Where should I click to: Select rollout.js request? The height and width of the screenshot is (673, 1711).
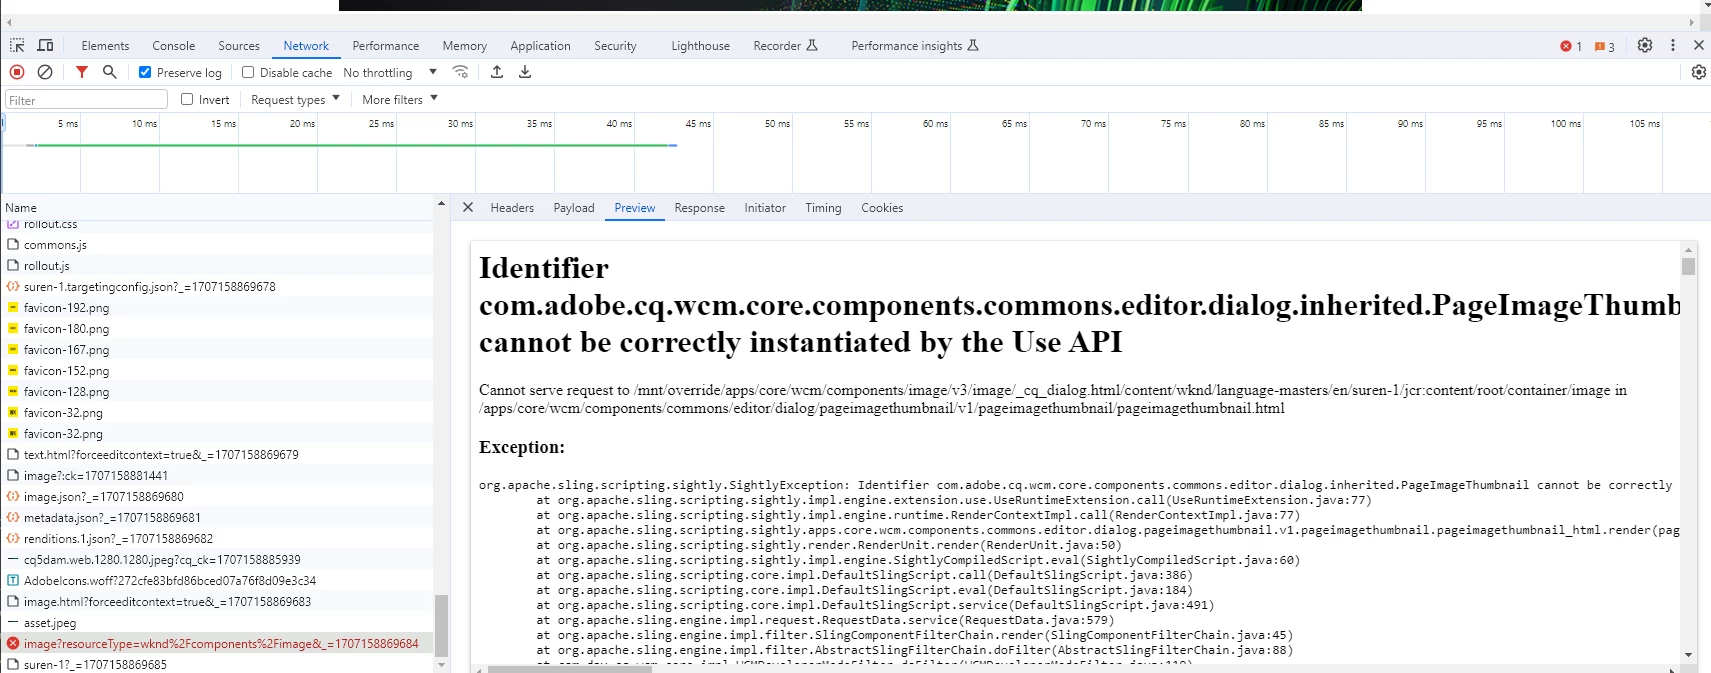[217, 266]
